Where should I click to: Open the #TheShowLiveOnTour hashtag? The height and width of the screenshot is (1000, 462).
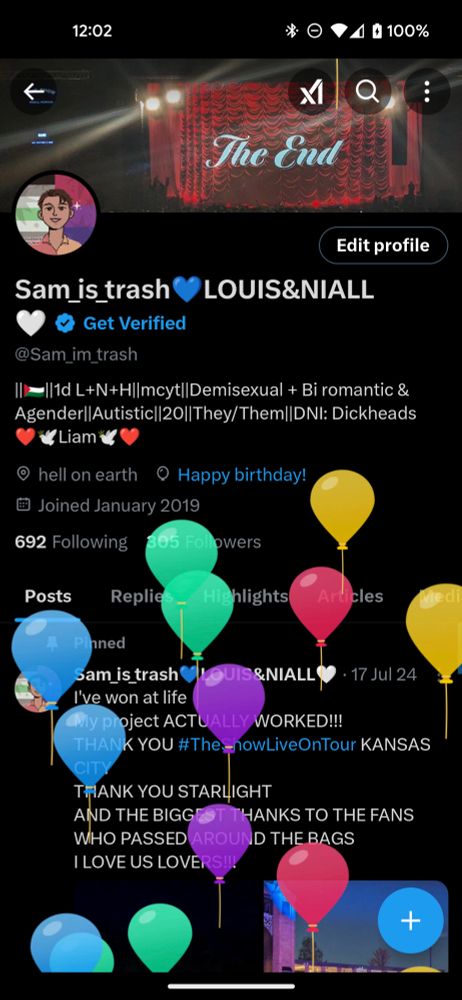click(x=267, y=745)
